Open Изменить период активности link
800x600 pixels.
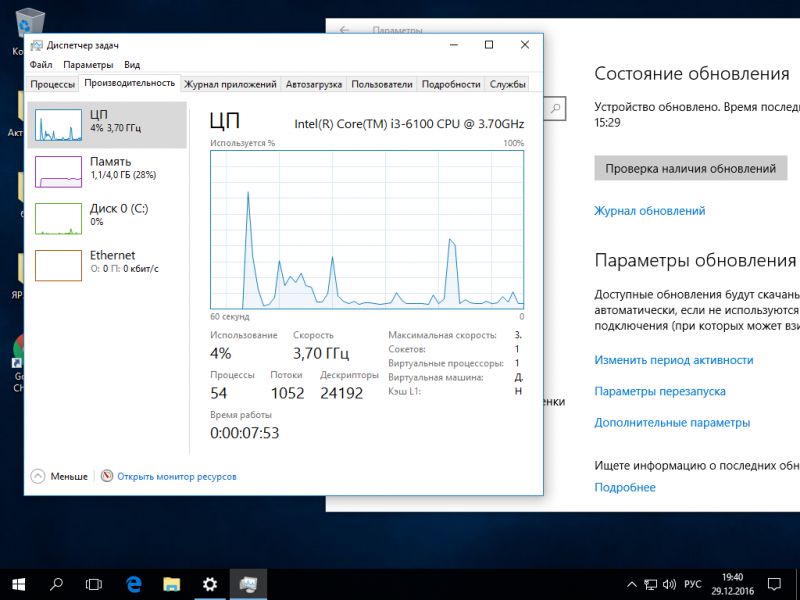tap(673, 360)
